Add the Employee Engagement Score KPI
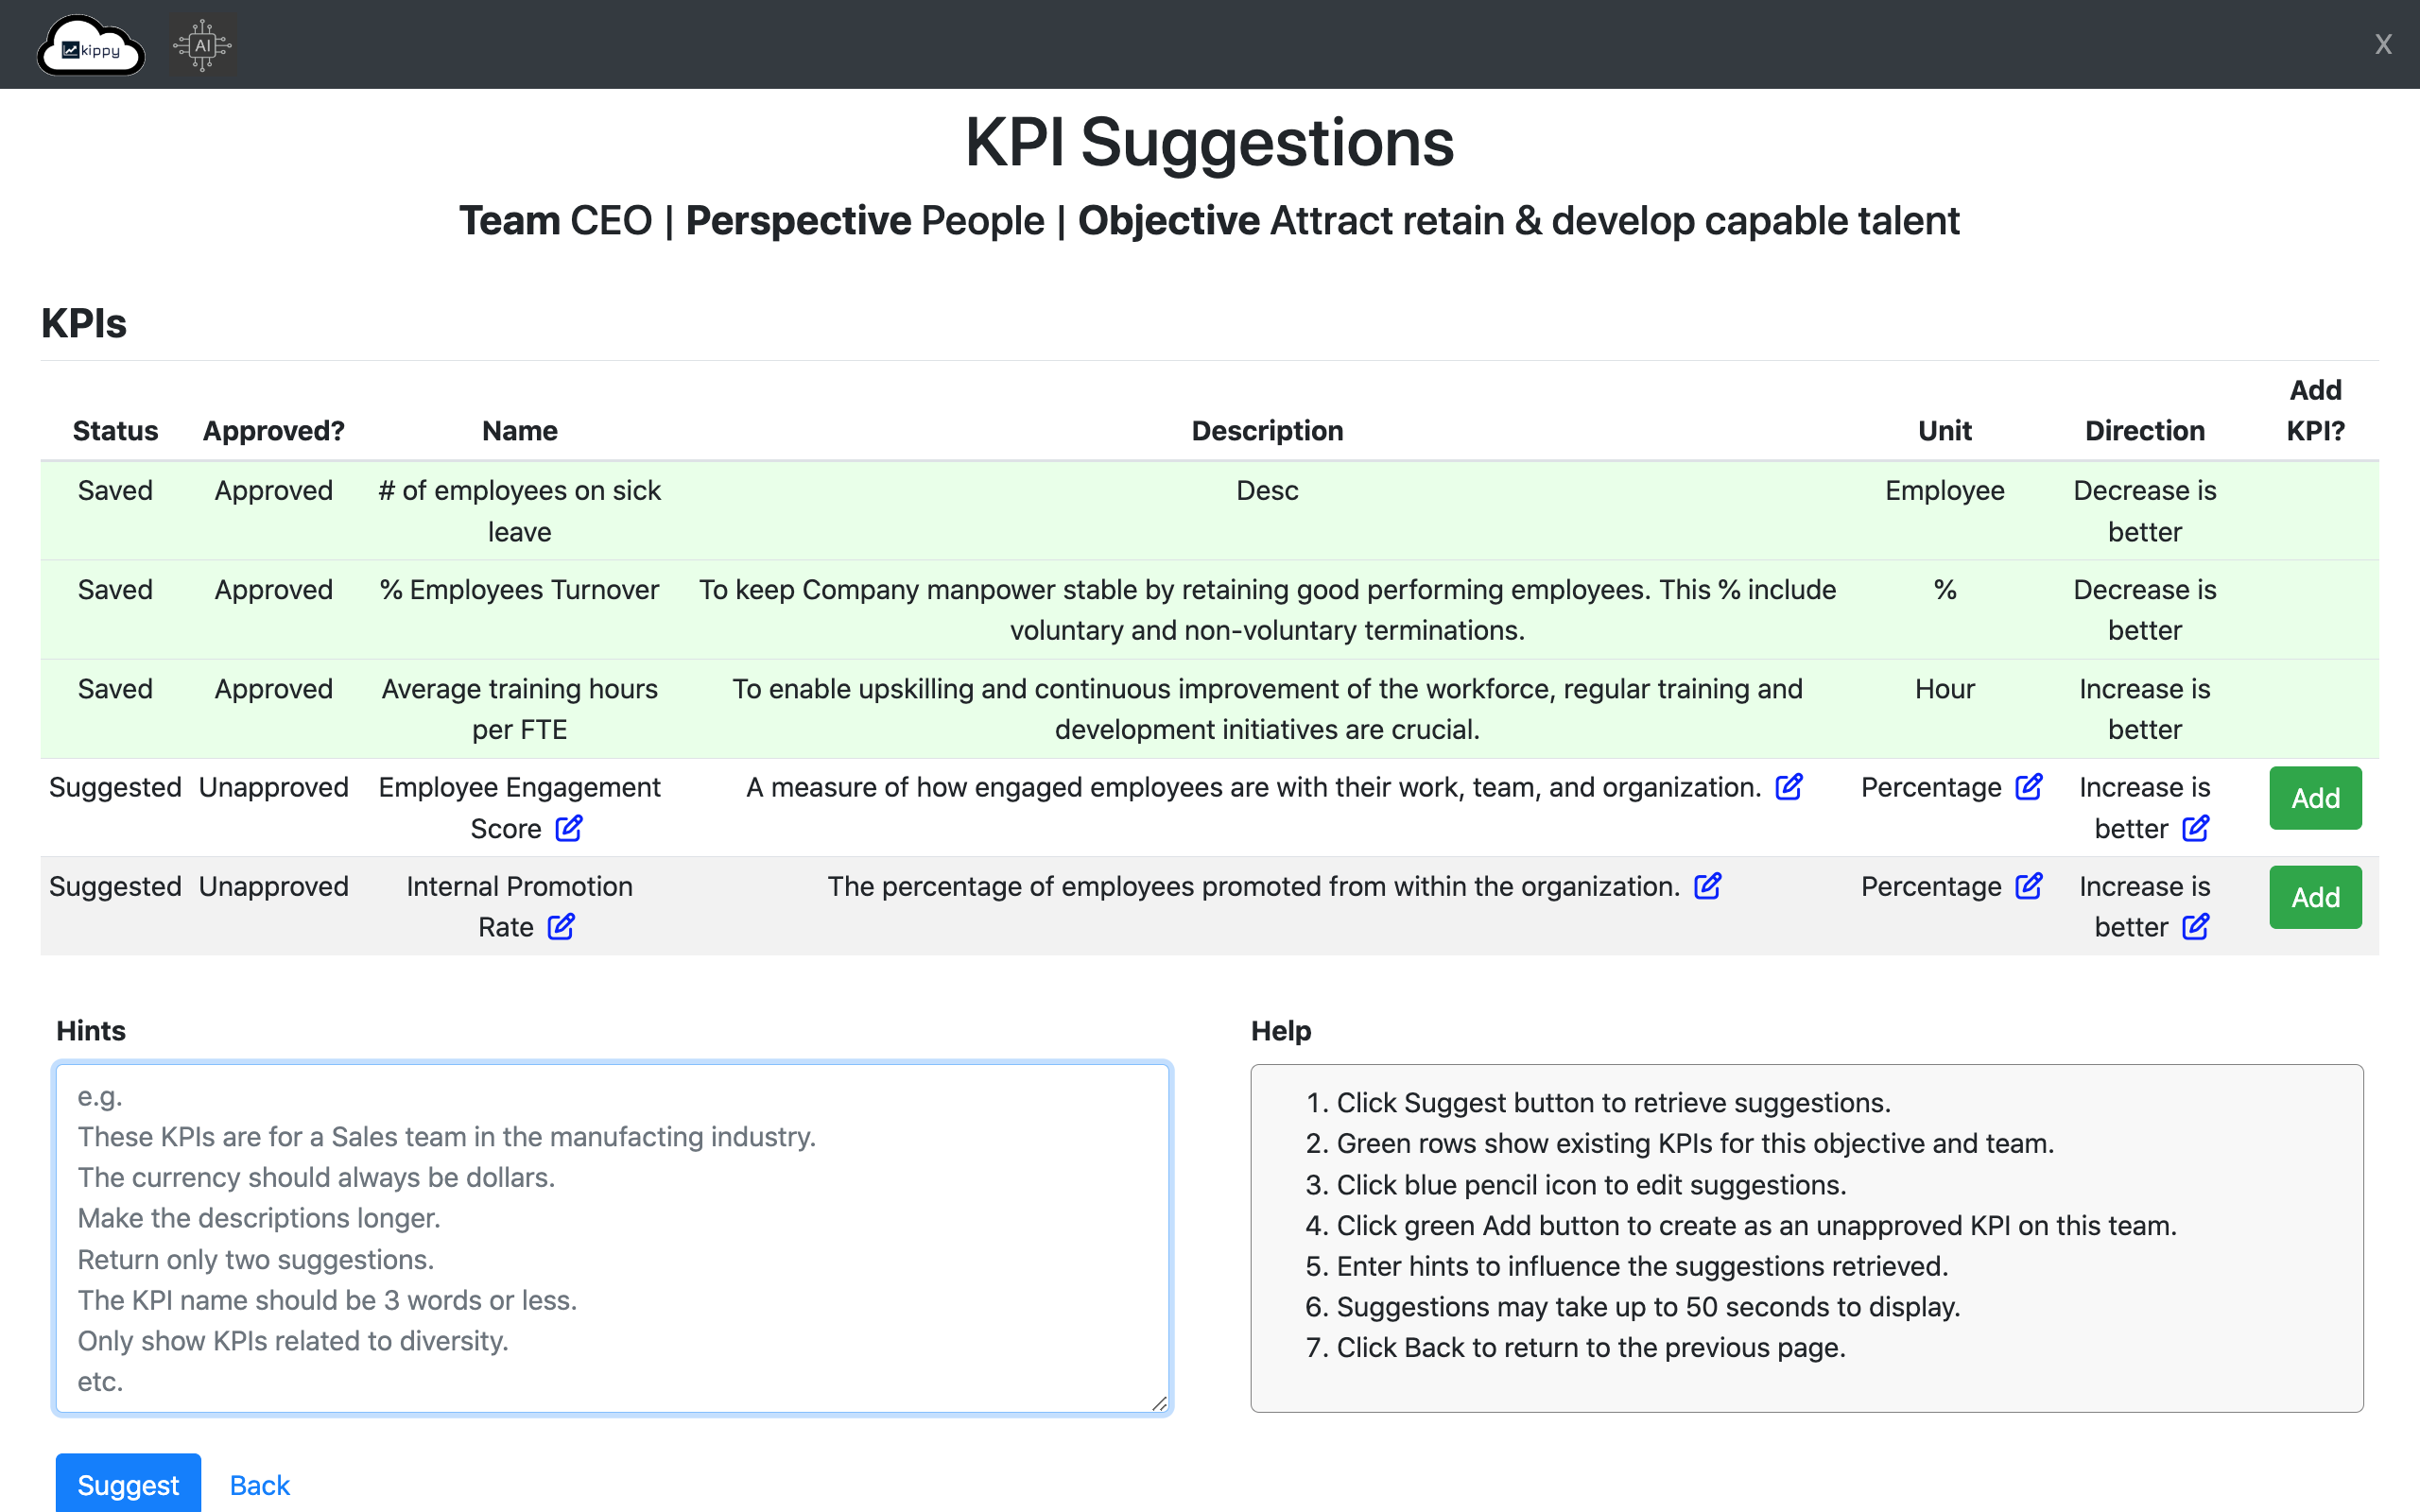Viewport: 2420px width, 1512px height. (2315, 798)
